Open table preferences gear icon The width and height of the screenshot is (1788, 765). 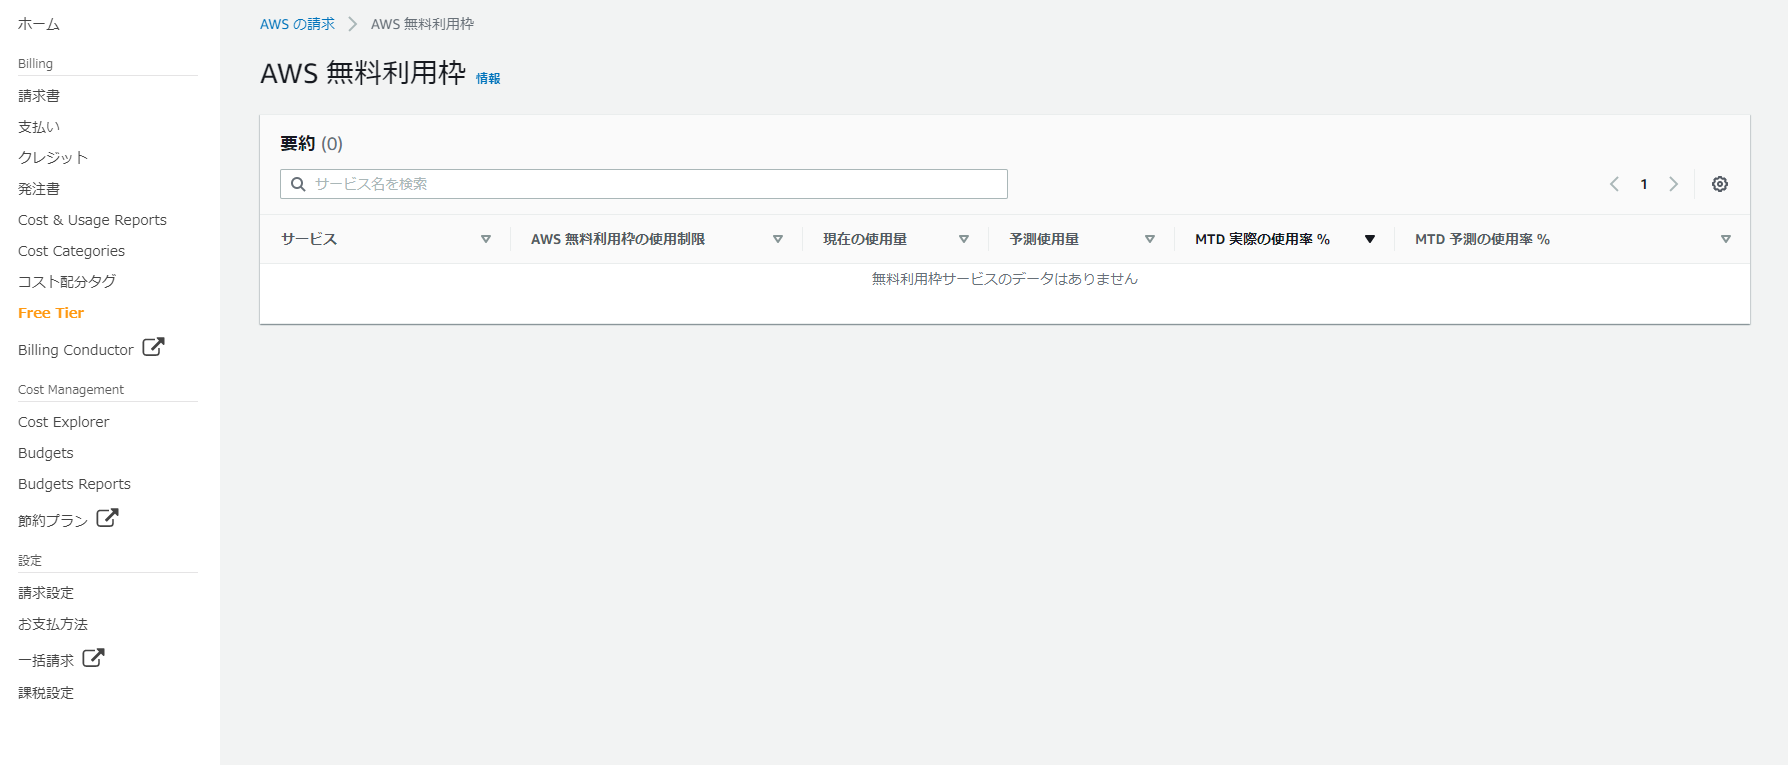click(1719, 184)
